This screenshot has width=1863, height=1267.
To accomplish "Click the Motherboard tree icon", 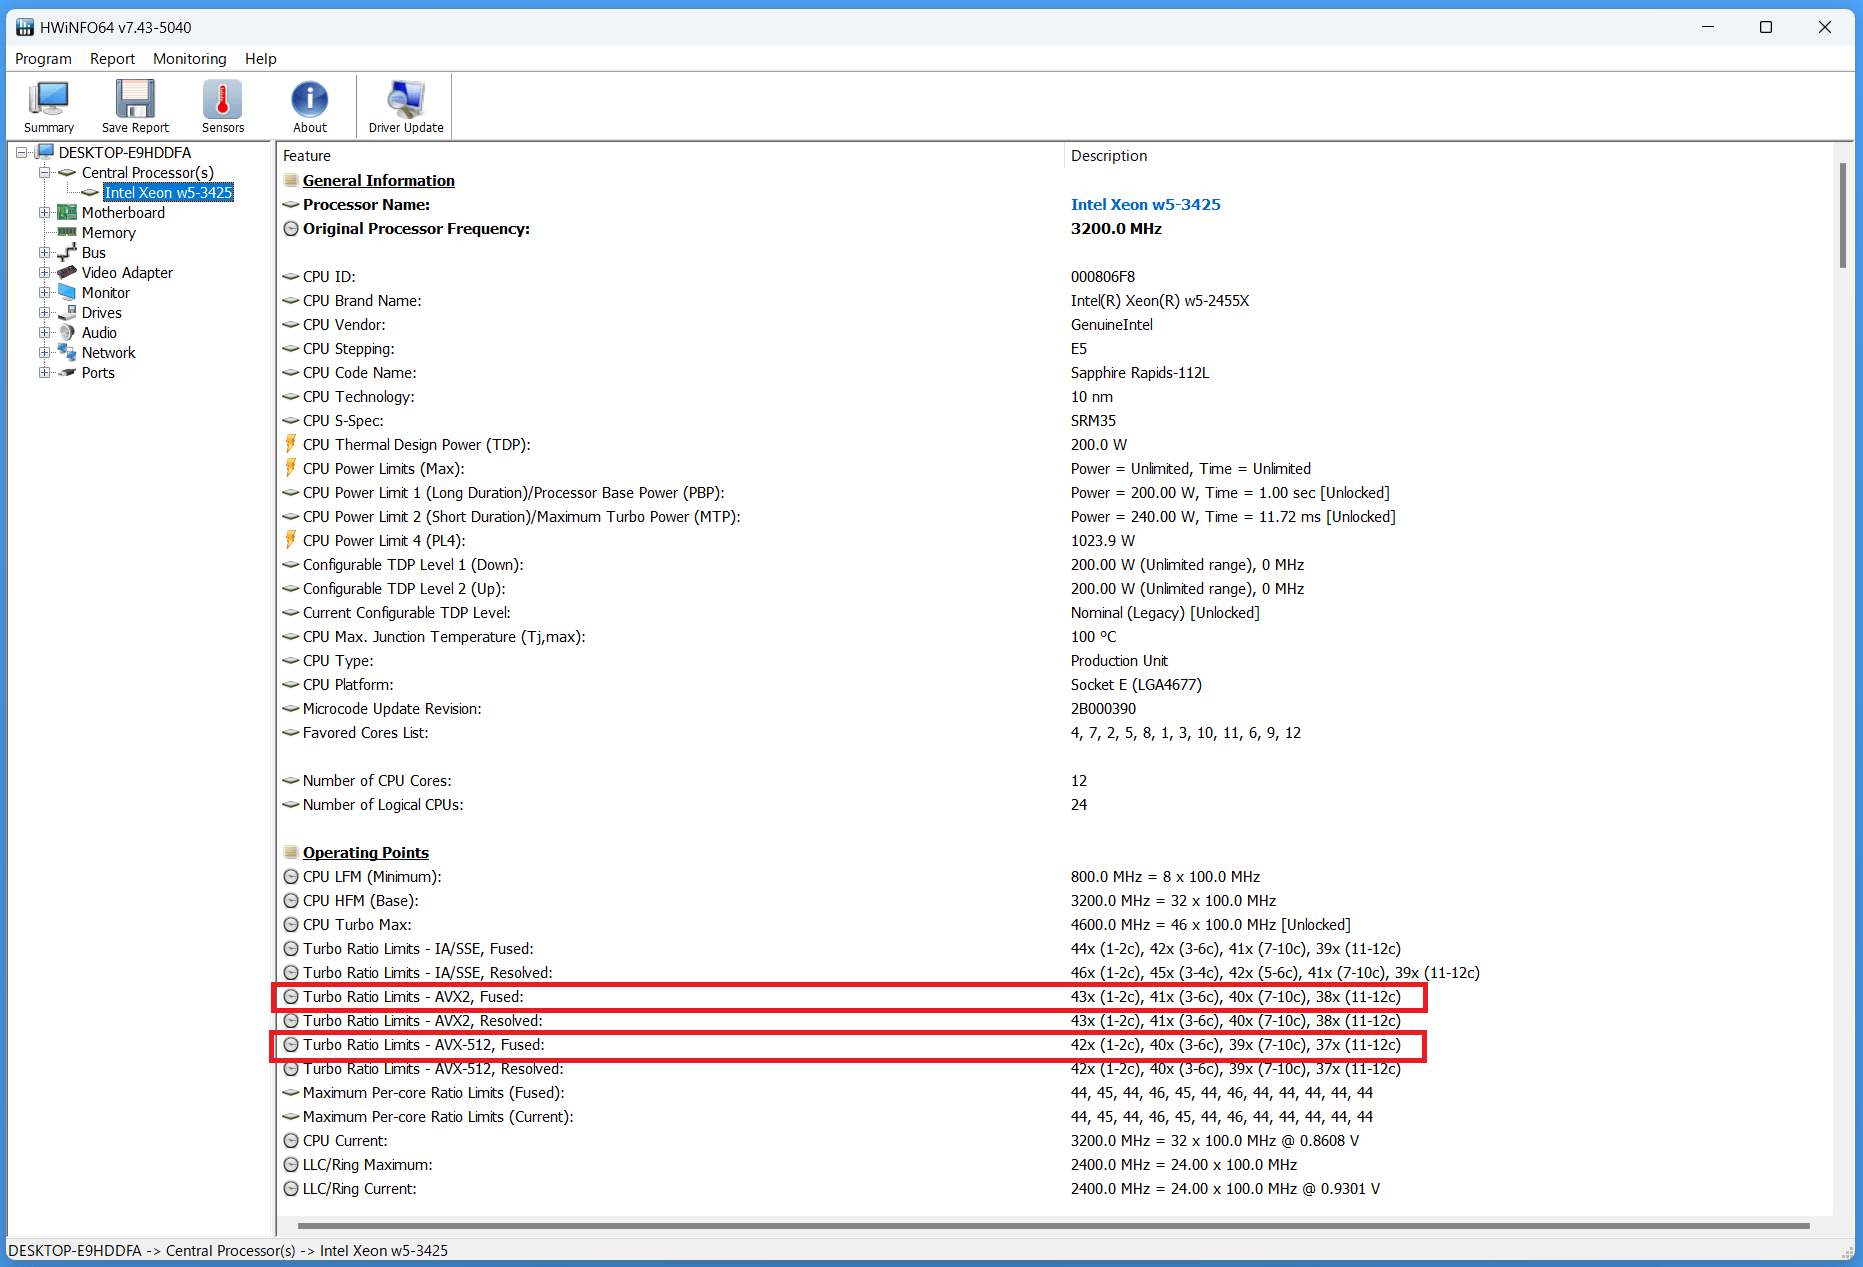I will pyautogui.click(x=67, y=212).
